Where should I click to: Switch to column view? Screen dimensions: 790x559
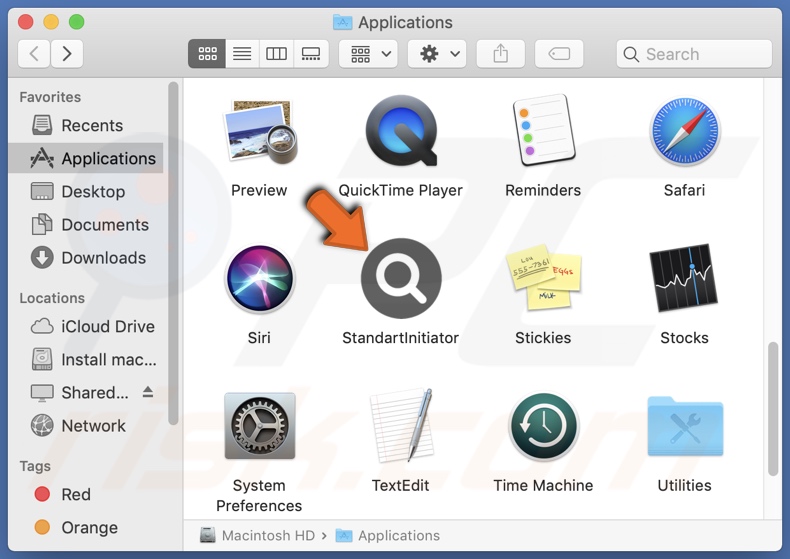pos(277,53)
